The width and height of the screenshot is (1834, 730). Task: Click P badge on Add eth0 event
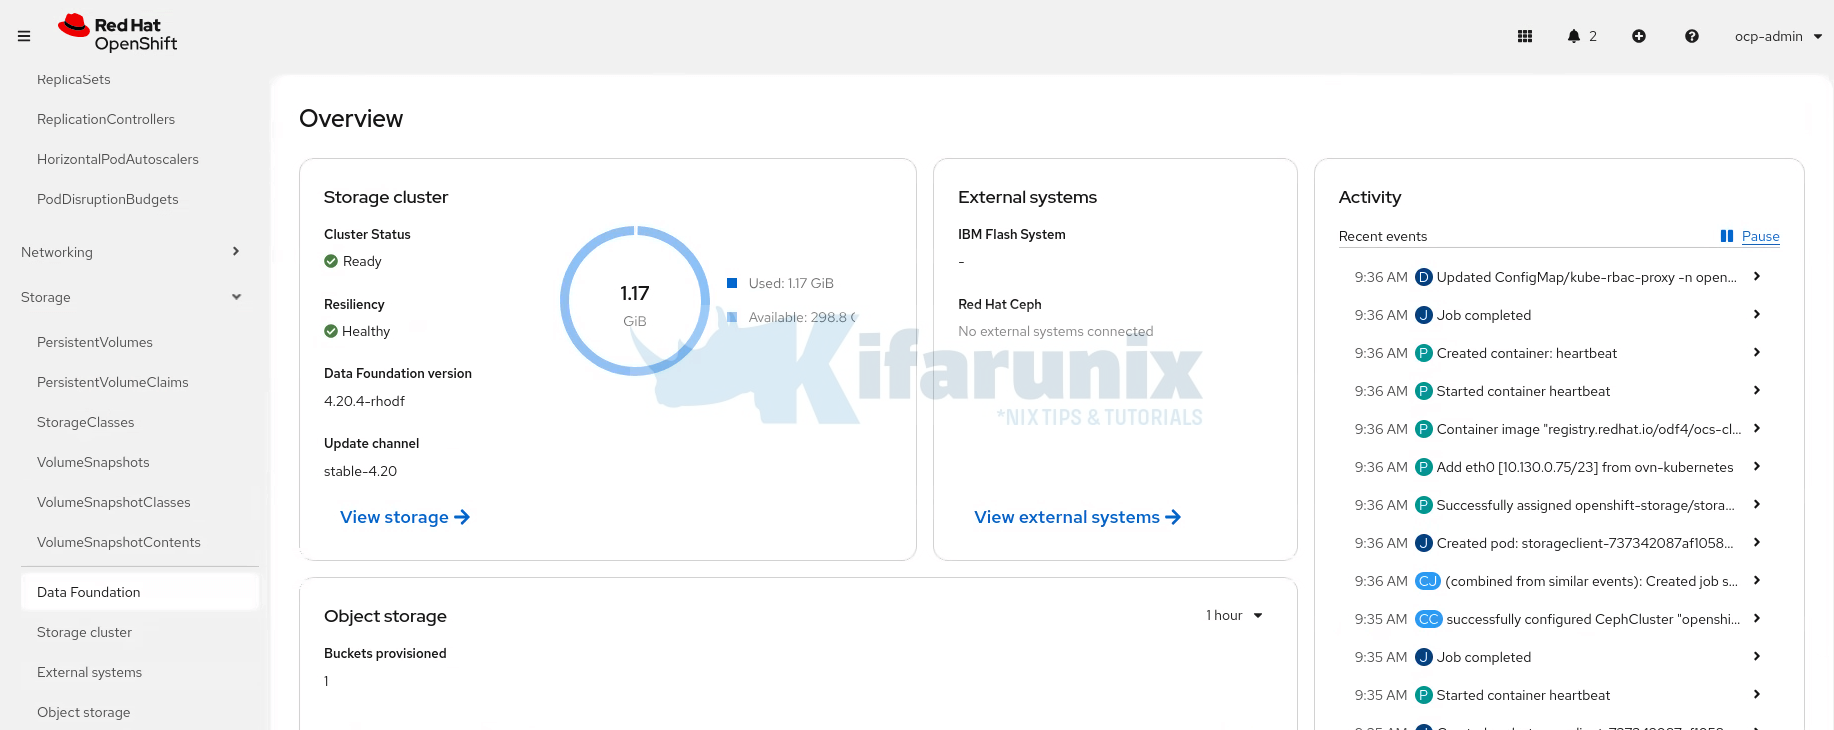1424,467
